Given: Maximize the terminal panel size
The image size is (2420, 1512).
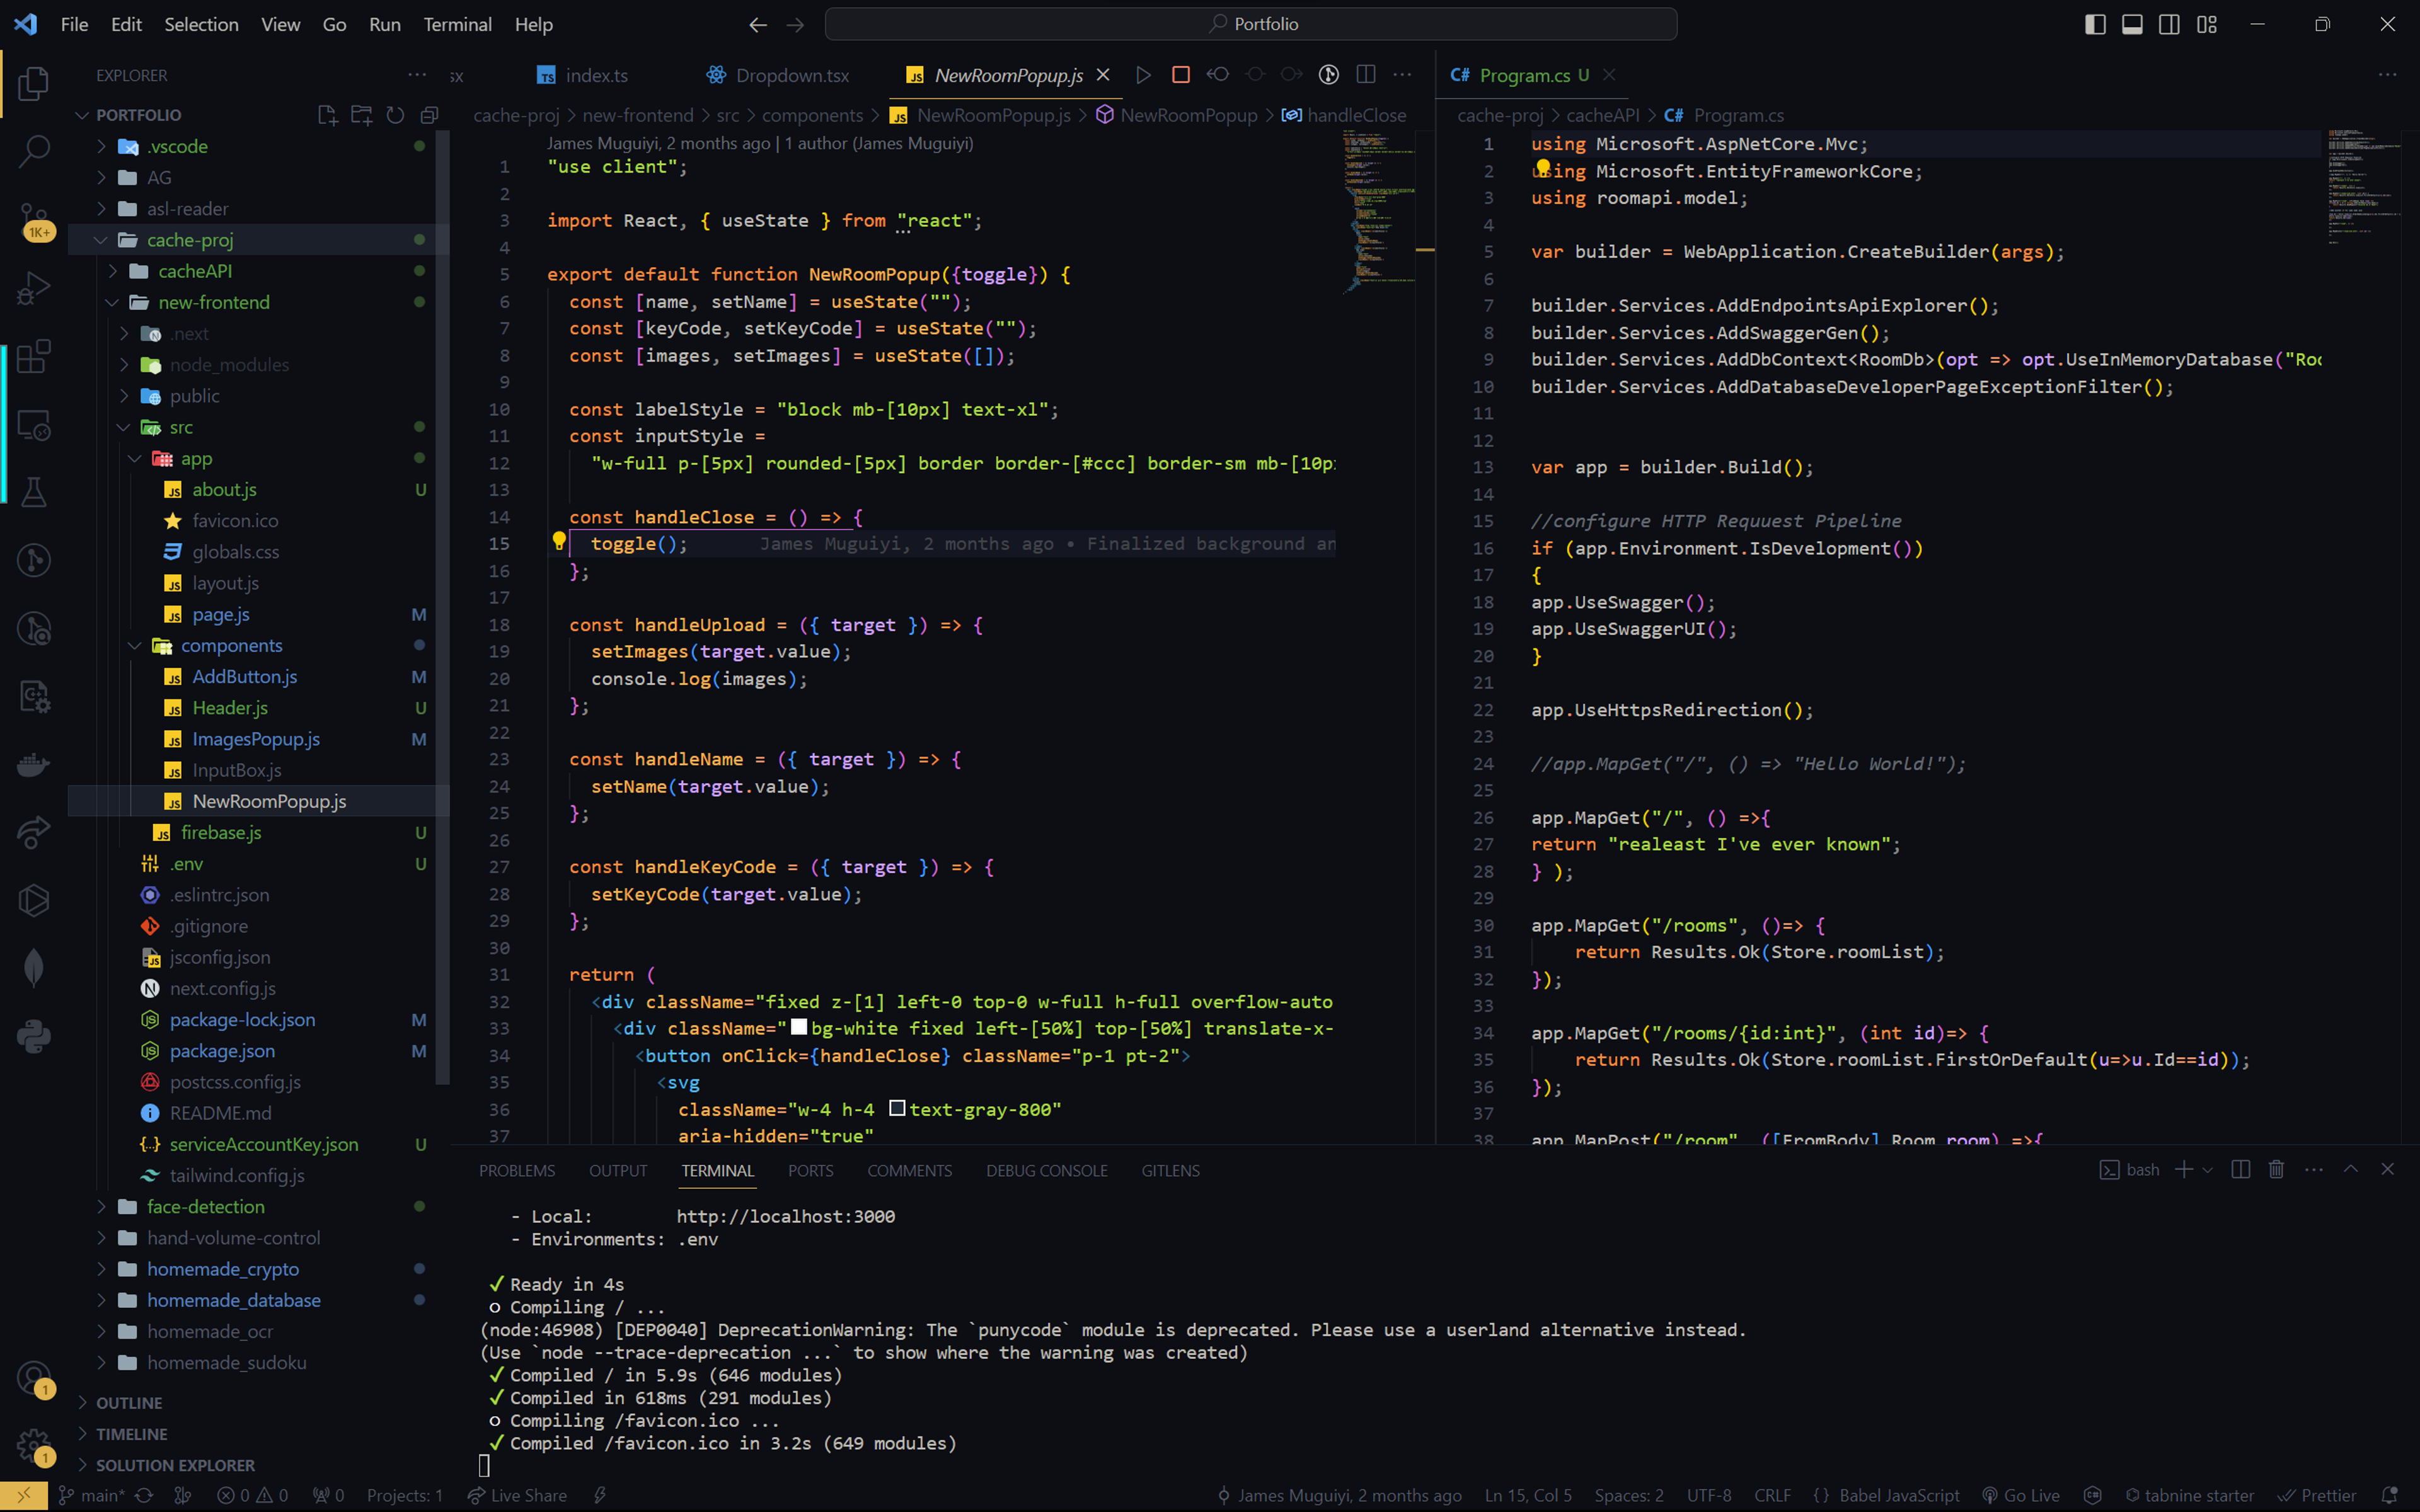Looking at the screenshot, I should [2351, 1169].
